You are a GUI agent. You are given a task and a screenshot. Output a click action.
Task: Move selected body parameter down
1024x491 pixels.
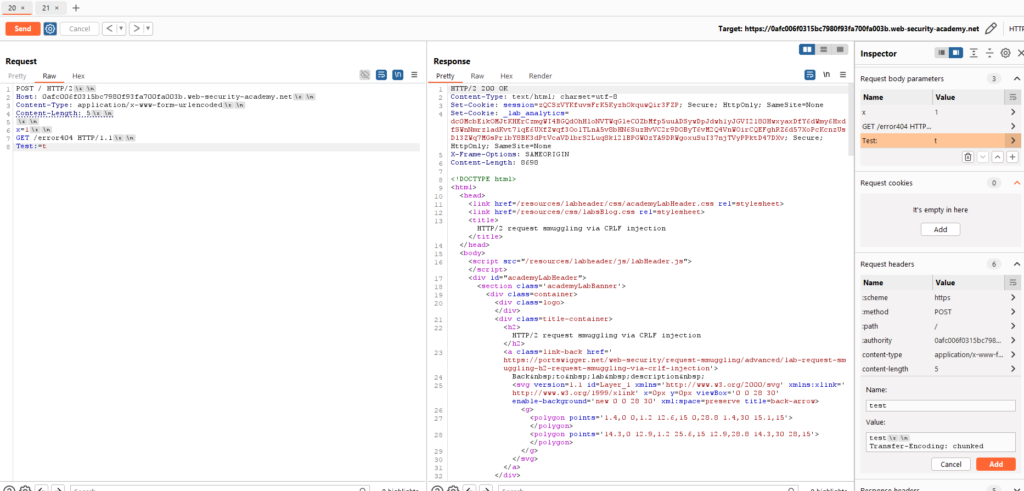point(983,157)
